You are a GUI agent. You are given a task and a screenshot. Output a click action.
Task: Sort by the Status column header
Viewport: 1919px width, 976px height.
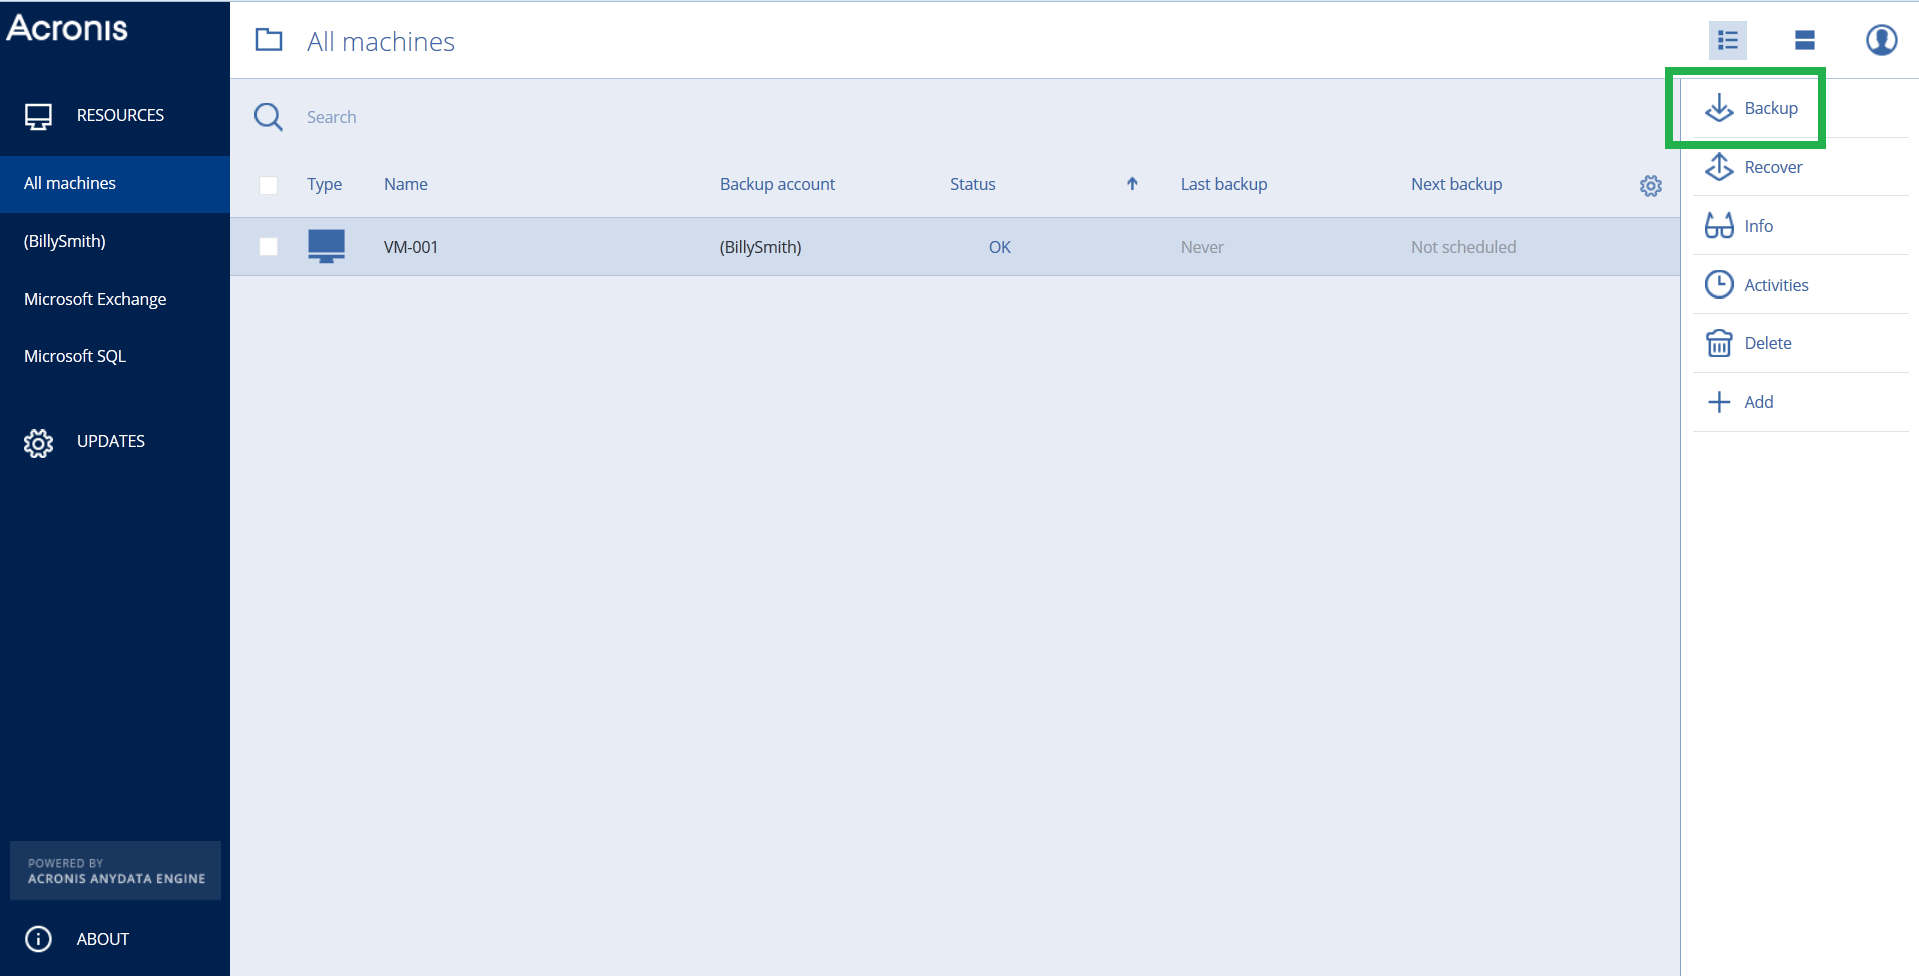pyautogui.click(x=972, y=184)
